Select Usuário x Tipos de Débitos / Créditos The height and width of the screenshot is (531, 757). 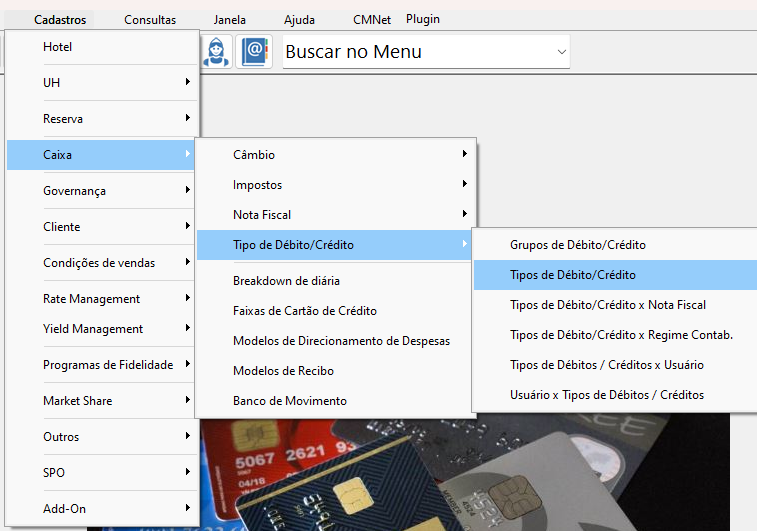click(616, 395)
